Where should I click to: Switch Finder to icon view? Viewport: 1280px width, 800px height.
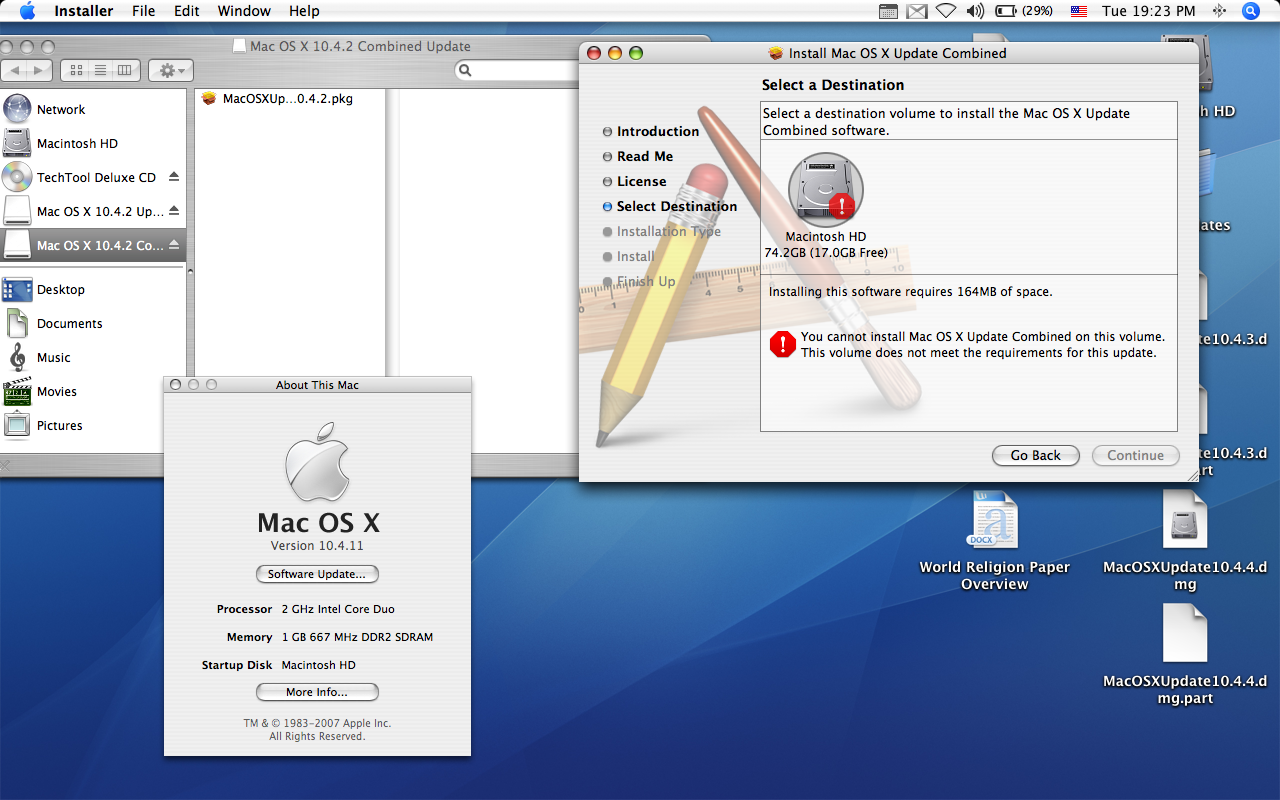point(77,70)
